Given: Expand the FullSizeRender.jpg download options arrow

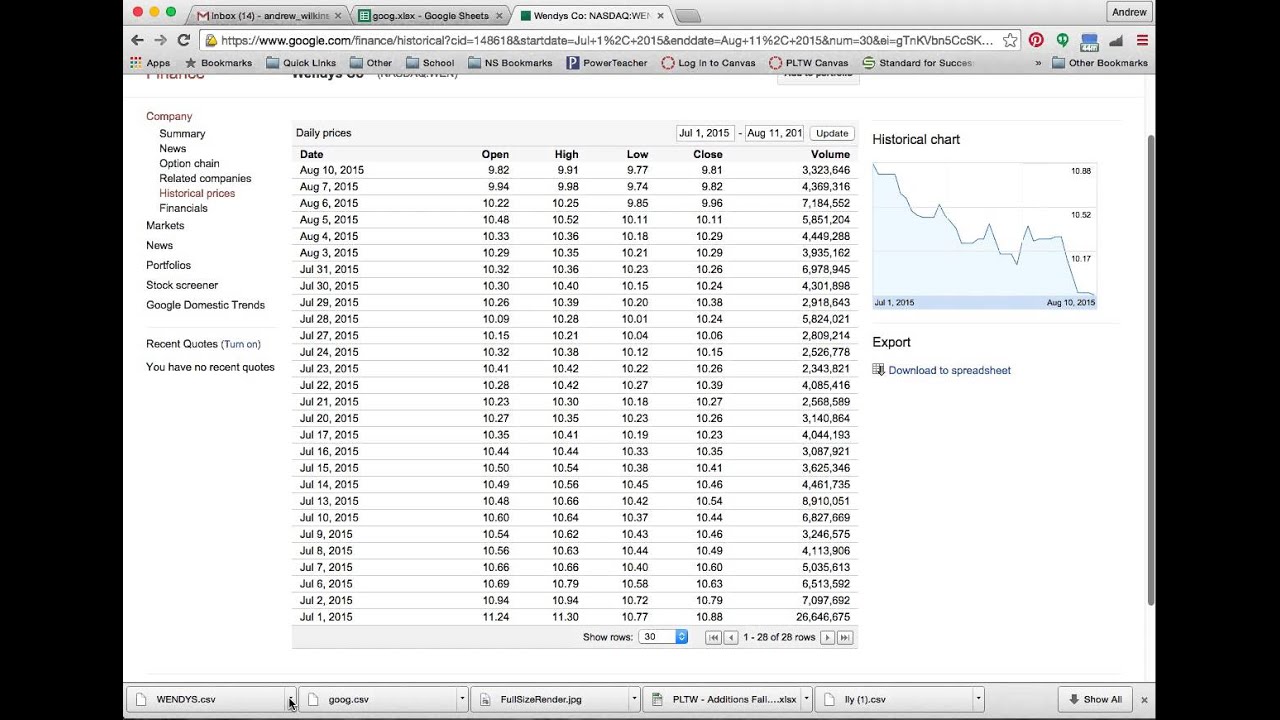Looking at the screenshot, I should tap(634, 699).
